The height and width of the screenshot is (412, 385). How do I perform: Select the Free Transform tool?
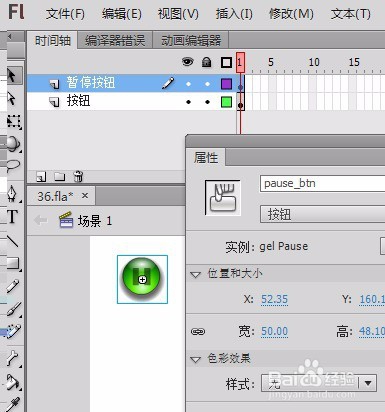(14, 121)
